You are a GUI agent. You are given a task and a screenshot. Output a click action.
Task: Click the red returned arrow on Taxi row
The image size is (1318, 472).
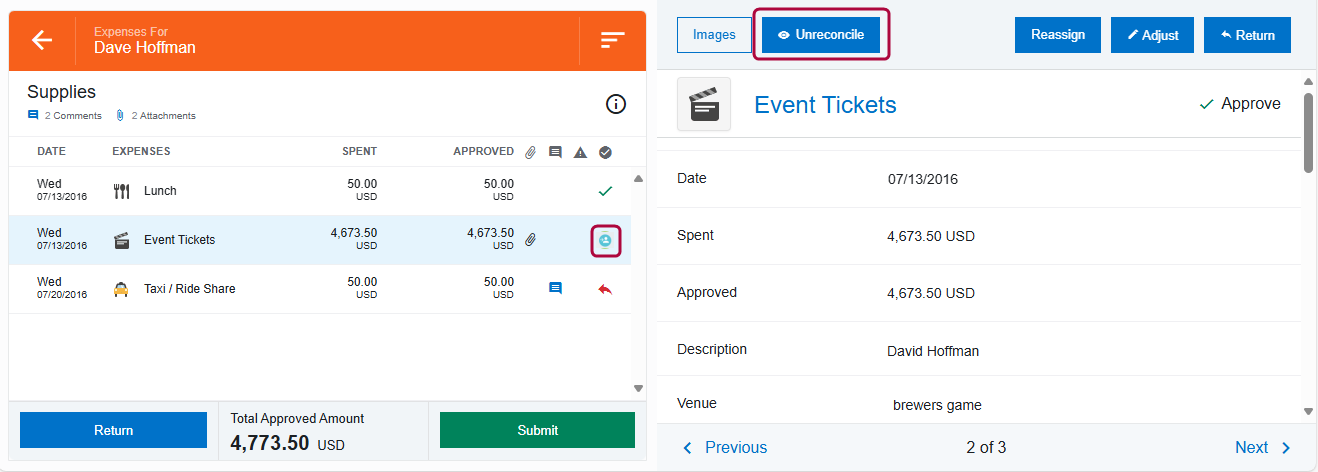[605, 289]
